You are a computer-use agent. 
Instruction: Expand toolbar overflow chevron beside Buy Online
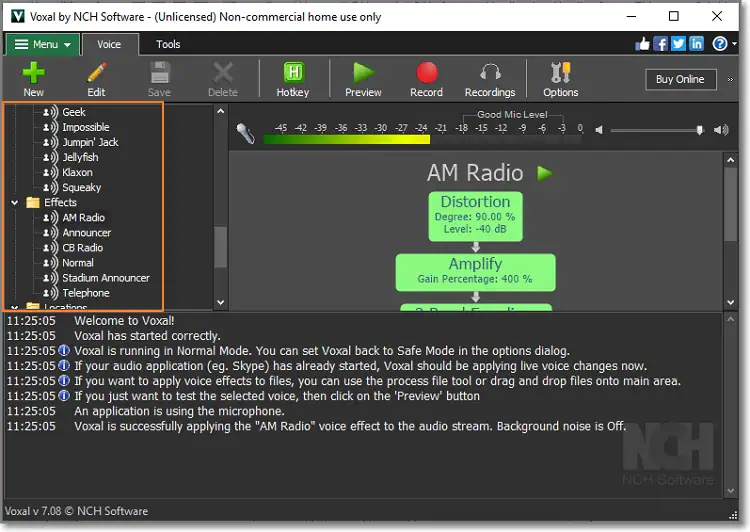(x=730, y=79)
